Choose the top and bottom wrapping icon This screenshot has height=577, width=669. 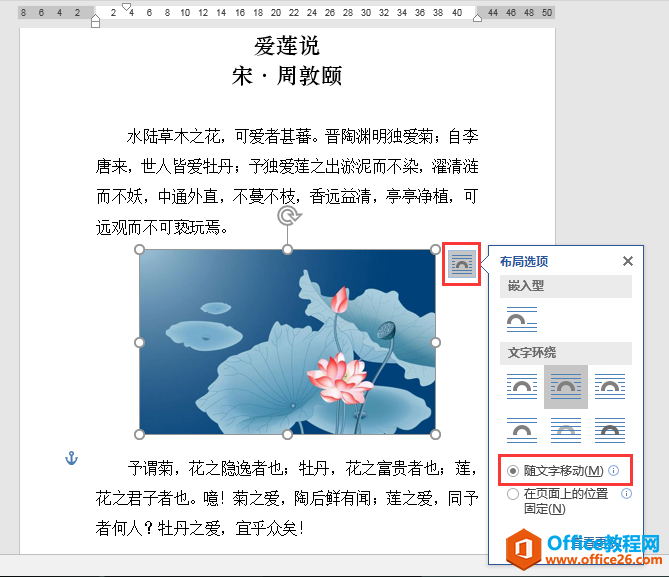[x=522, y=431]
